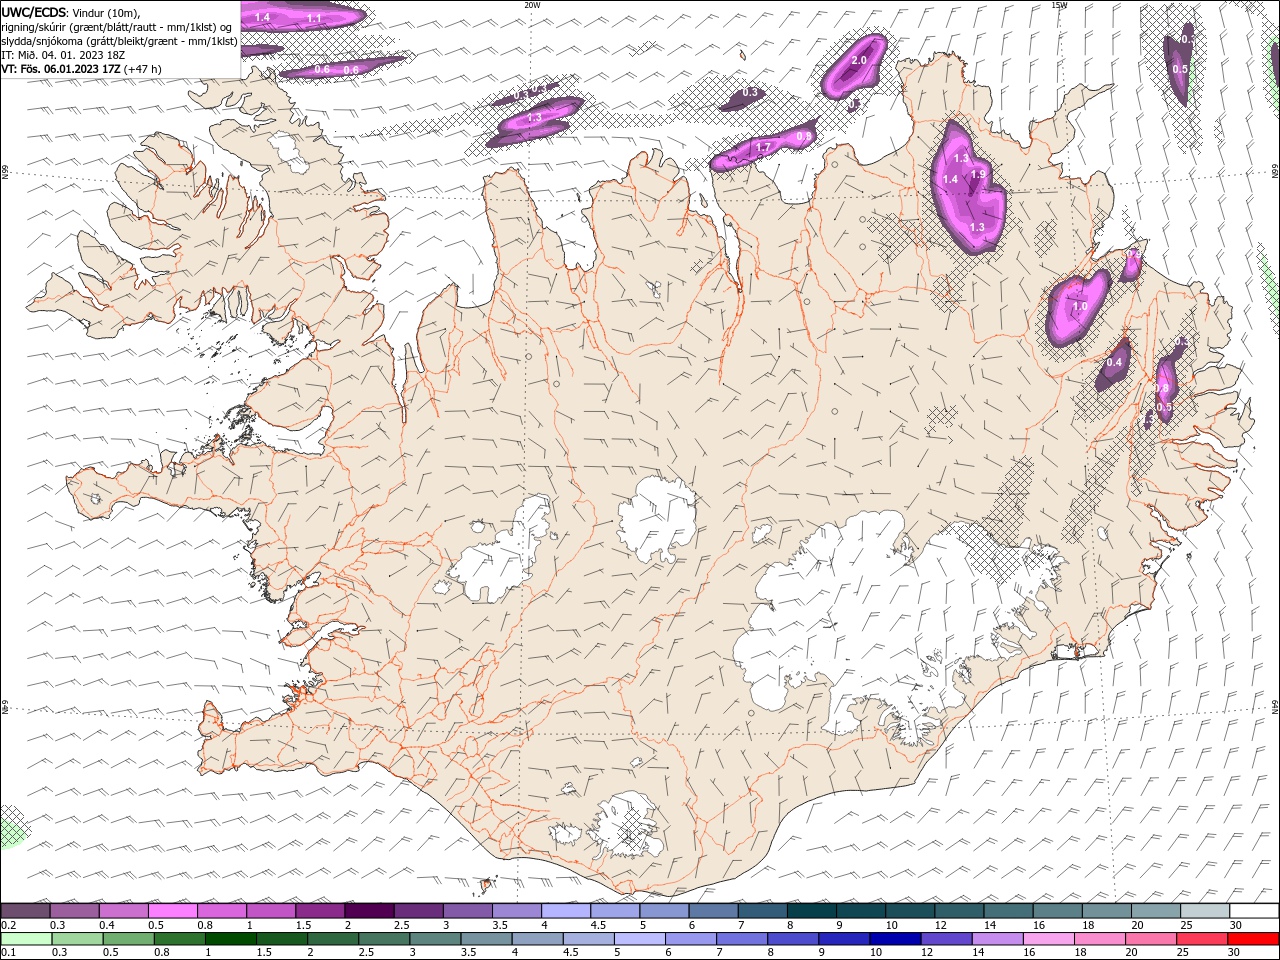Click the 15W longitude label

(1059, 5)
